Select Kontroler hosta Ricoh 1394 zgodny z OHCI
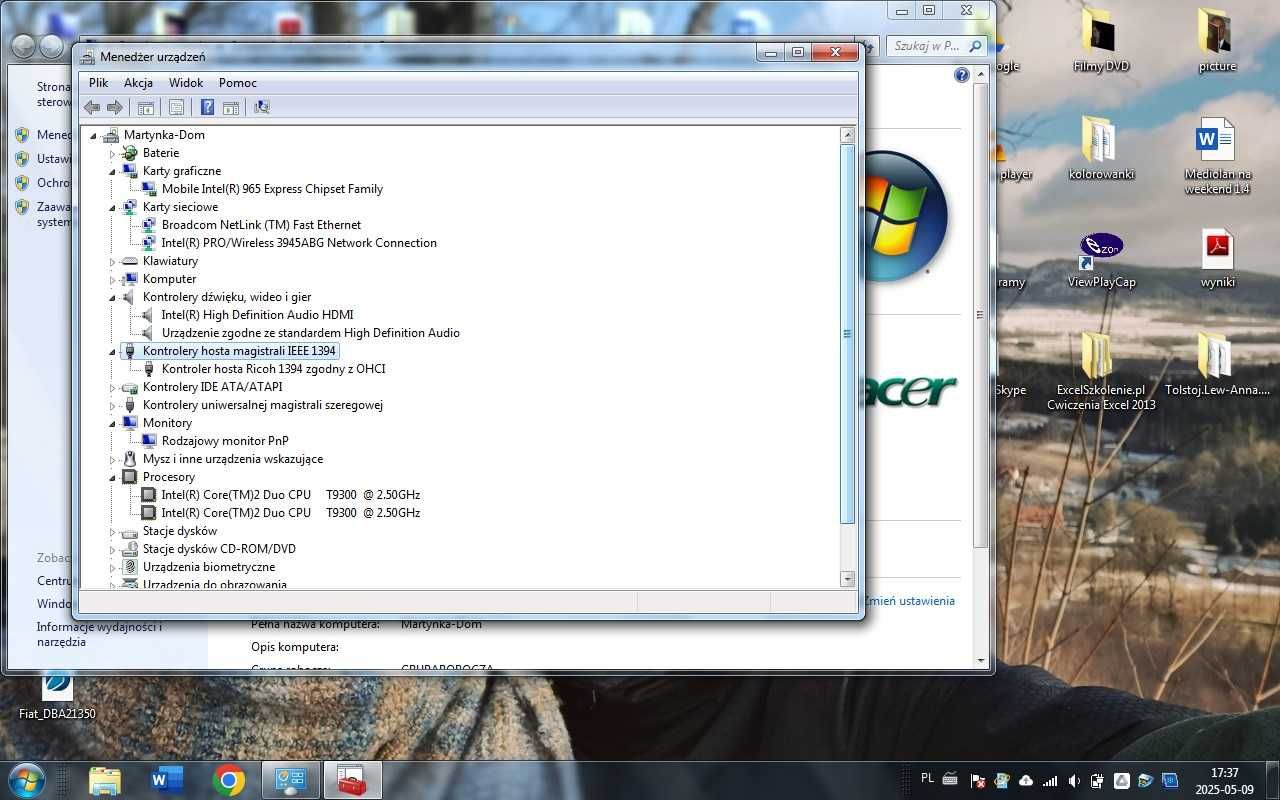Viewport: 1280px width, 800px height. pos(273,369)
